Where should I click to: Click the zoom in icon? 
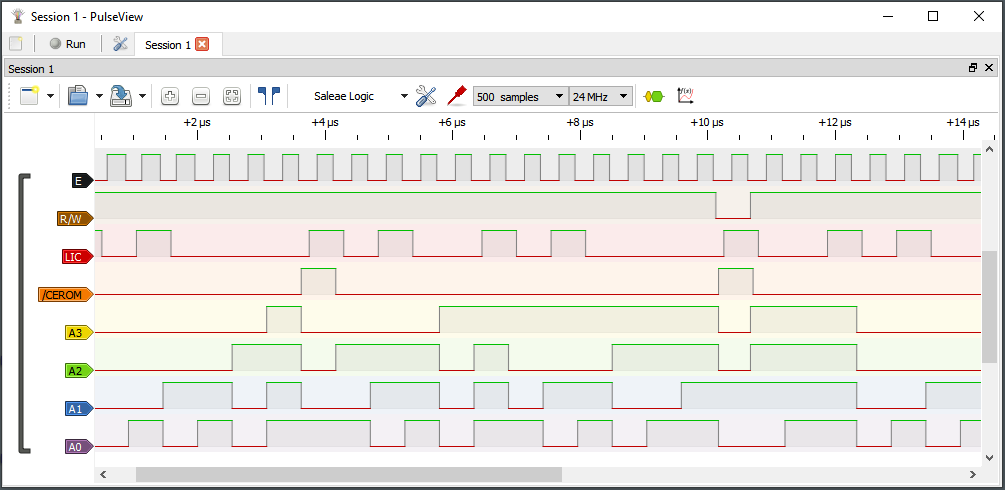coord(170,96)
